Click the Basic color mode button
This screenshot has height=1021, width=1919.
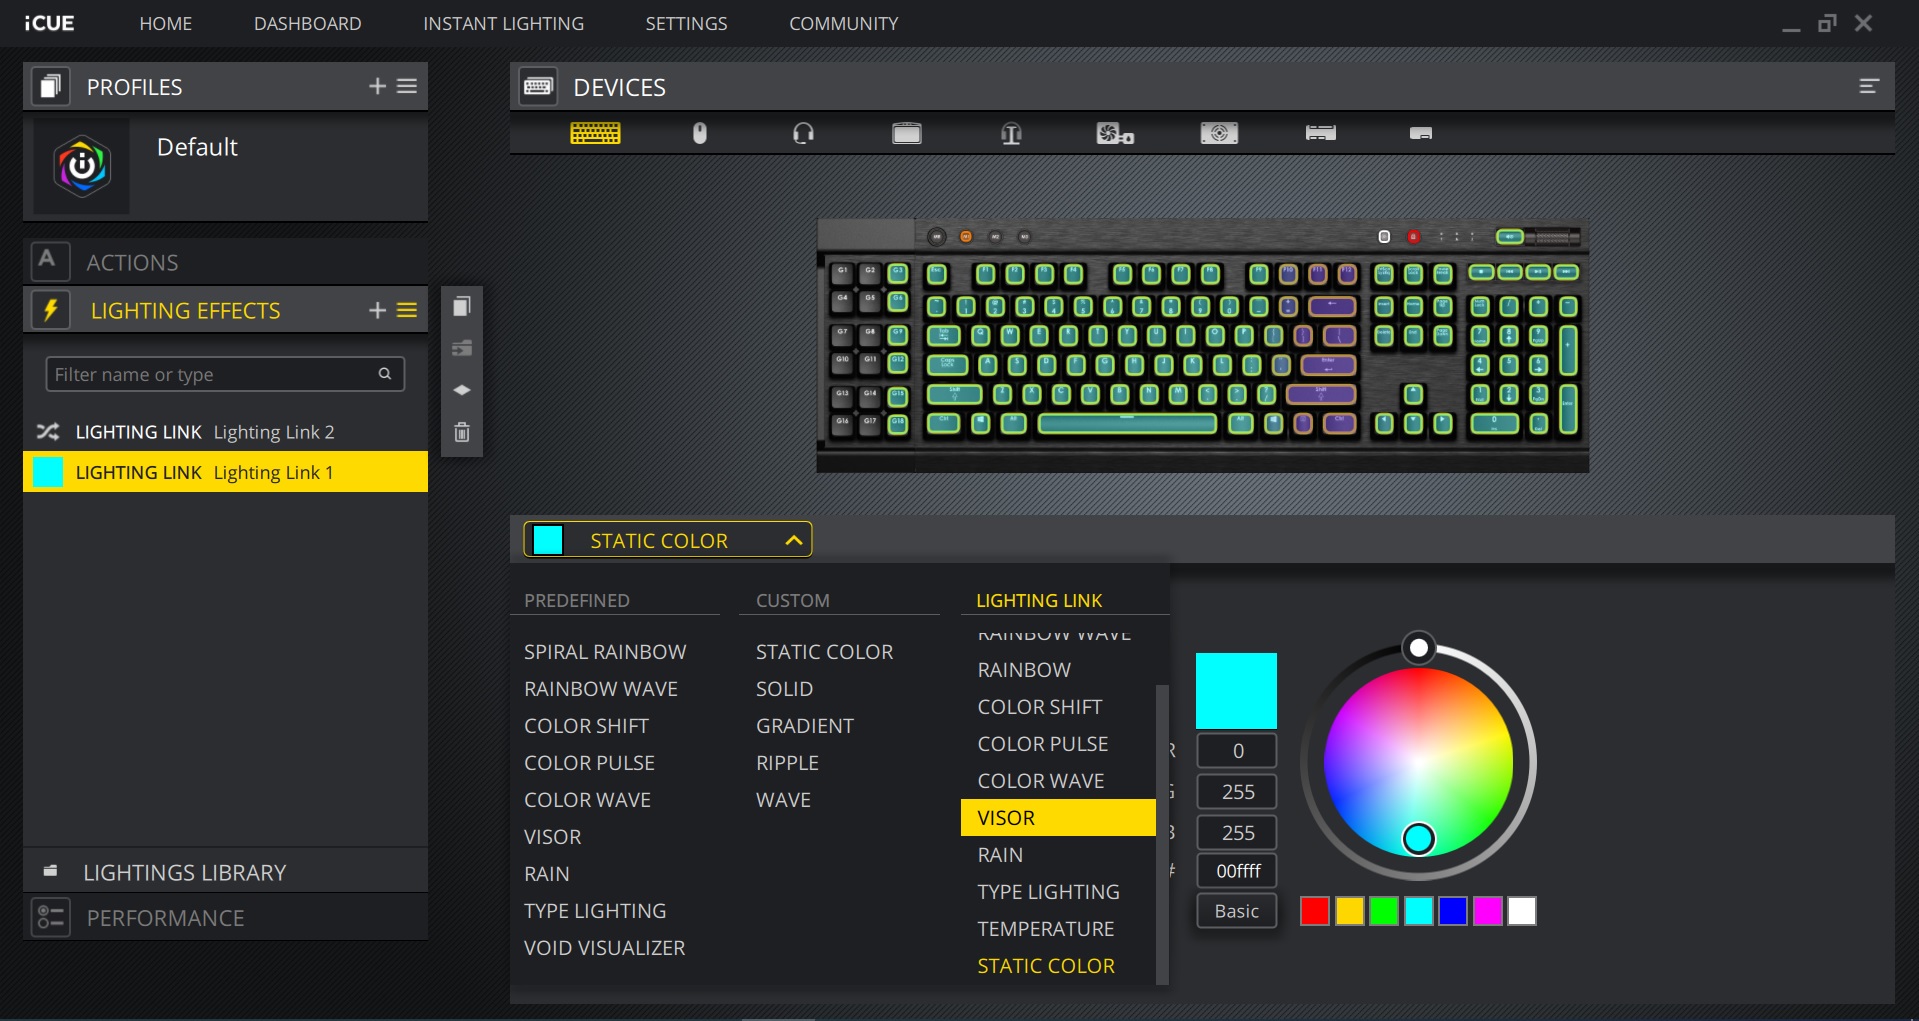1236,911
